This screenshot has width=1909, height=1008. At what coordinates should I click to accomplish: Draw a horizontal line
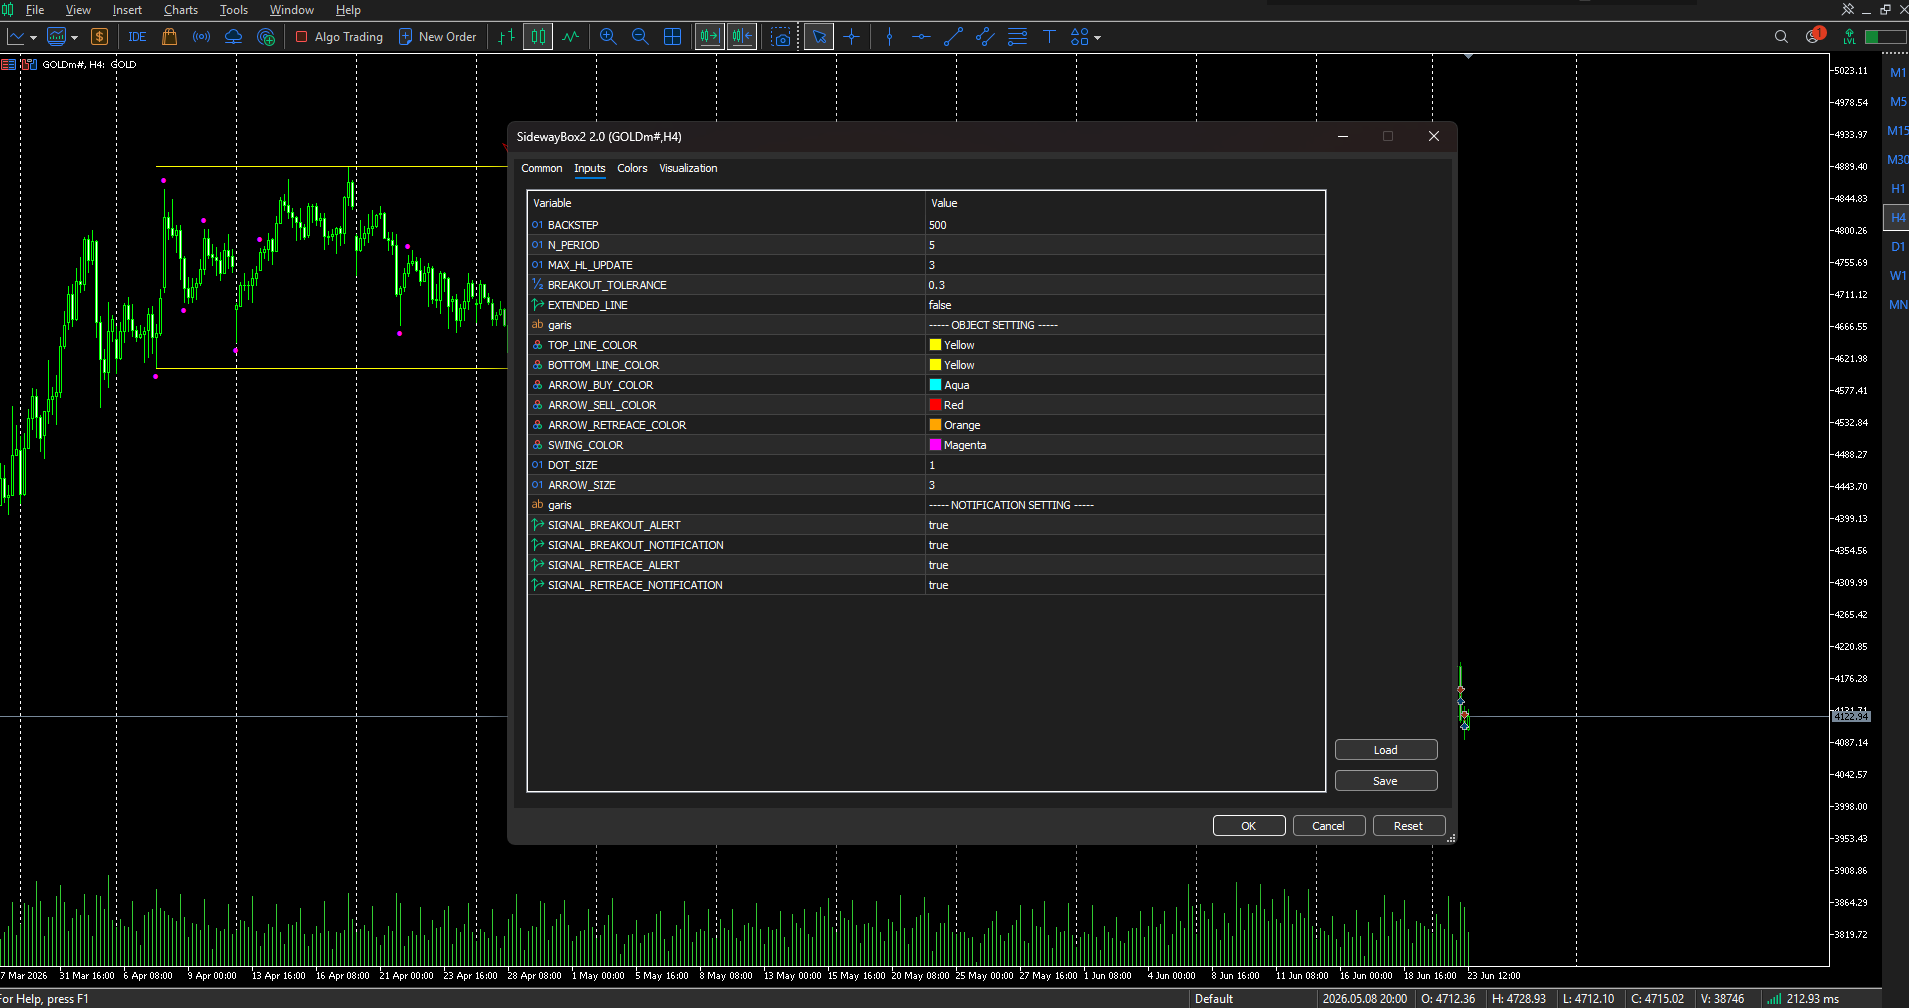point(921,37)
